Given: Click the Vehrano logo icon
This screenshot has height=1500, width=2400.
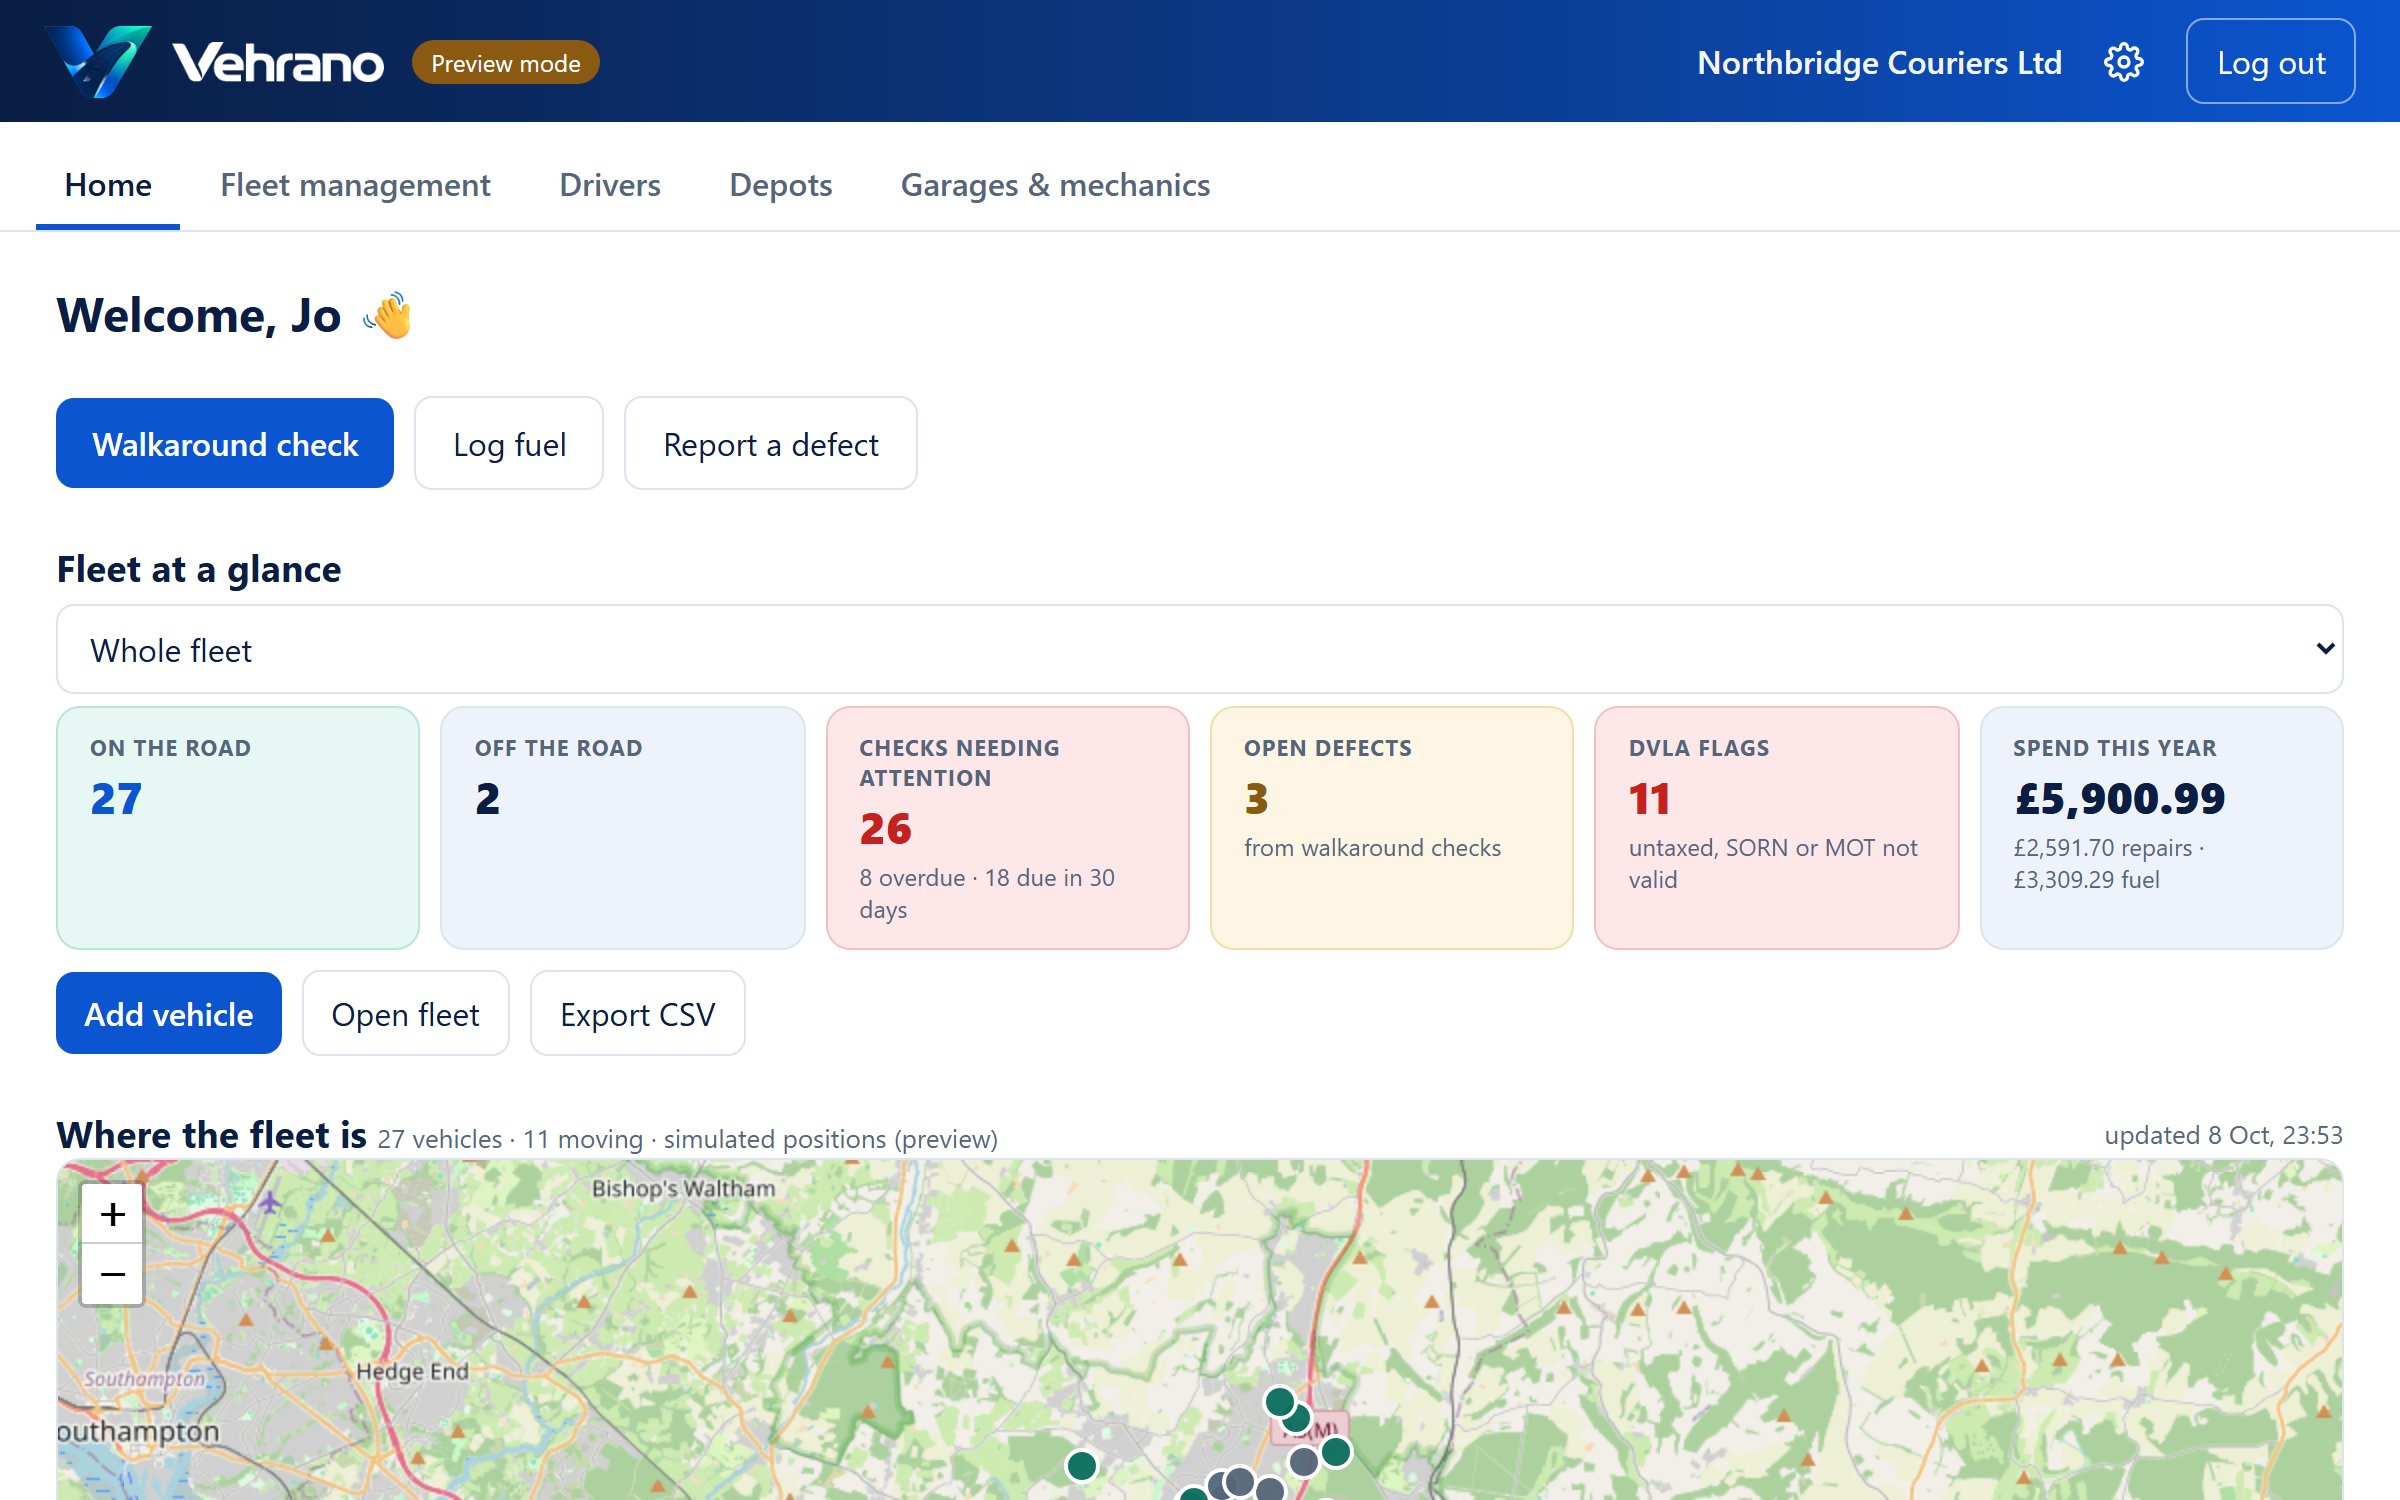Looking at the screenshot, I should pyautogui.click(x=99, y=62).
